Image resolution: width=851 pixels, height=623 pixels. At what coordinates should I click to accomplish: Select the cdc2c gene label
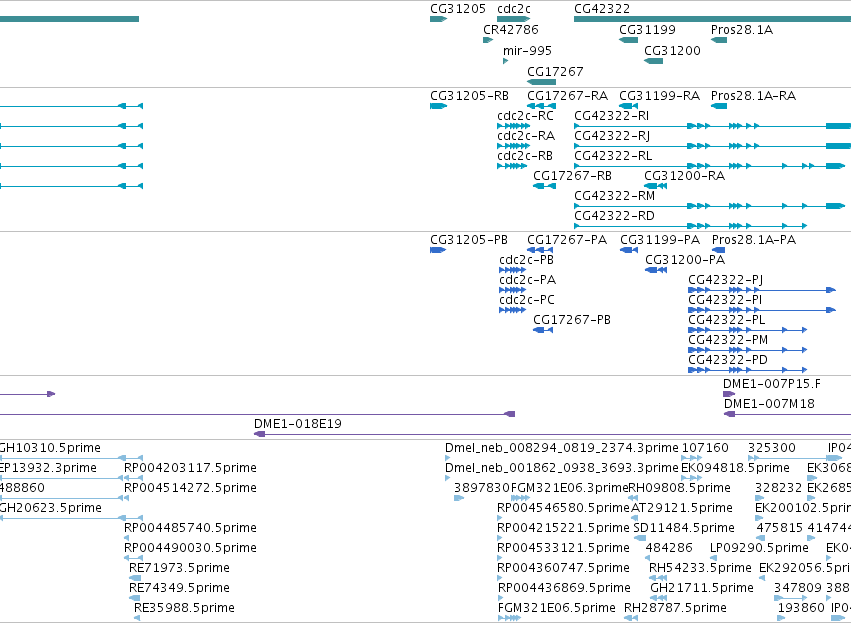pos(513,9)
